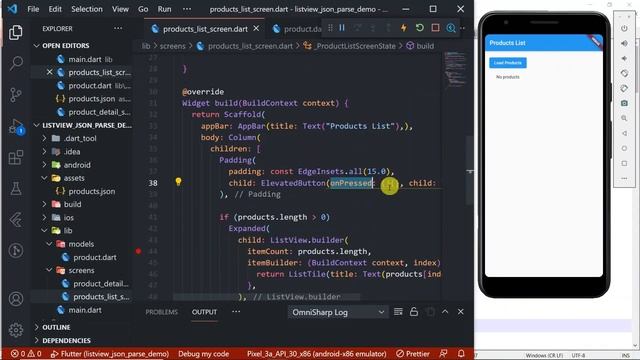Open the Testing flask view
640x360 pixels.
pyautogui.click(x=16, y=189)
